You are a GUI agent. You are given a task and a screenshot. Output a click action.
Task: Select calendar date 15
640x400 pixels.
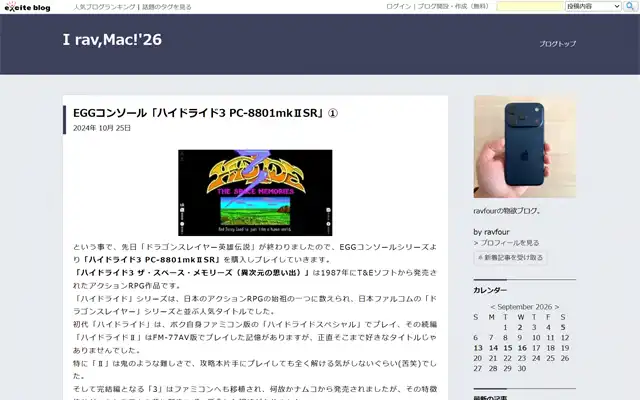coord(508,348)
